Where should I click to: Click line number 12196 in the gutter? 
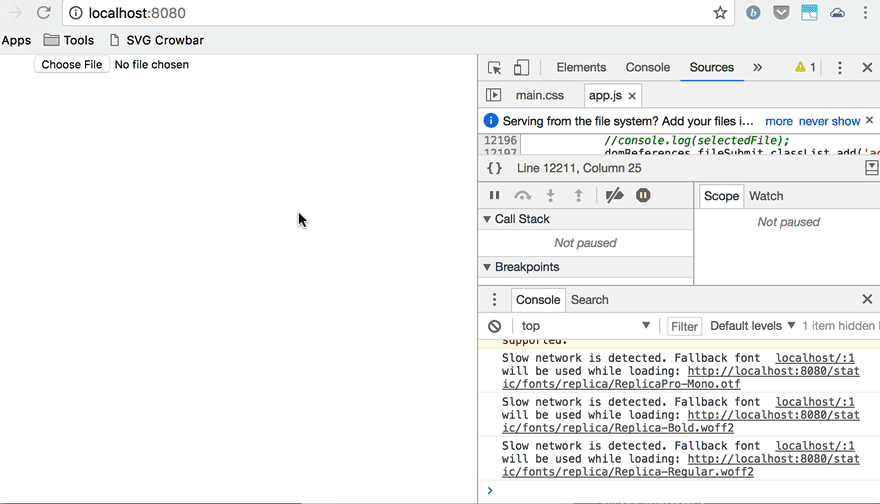500,140
